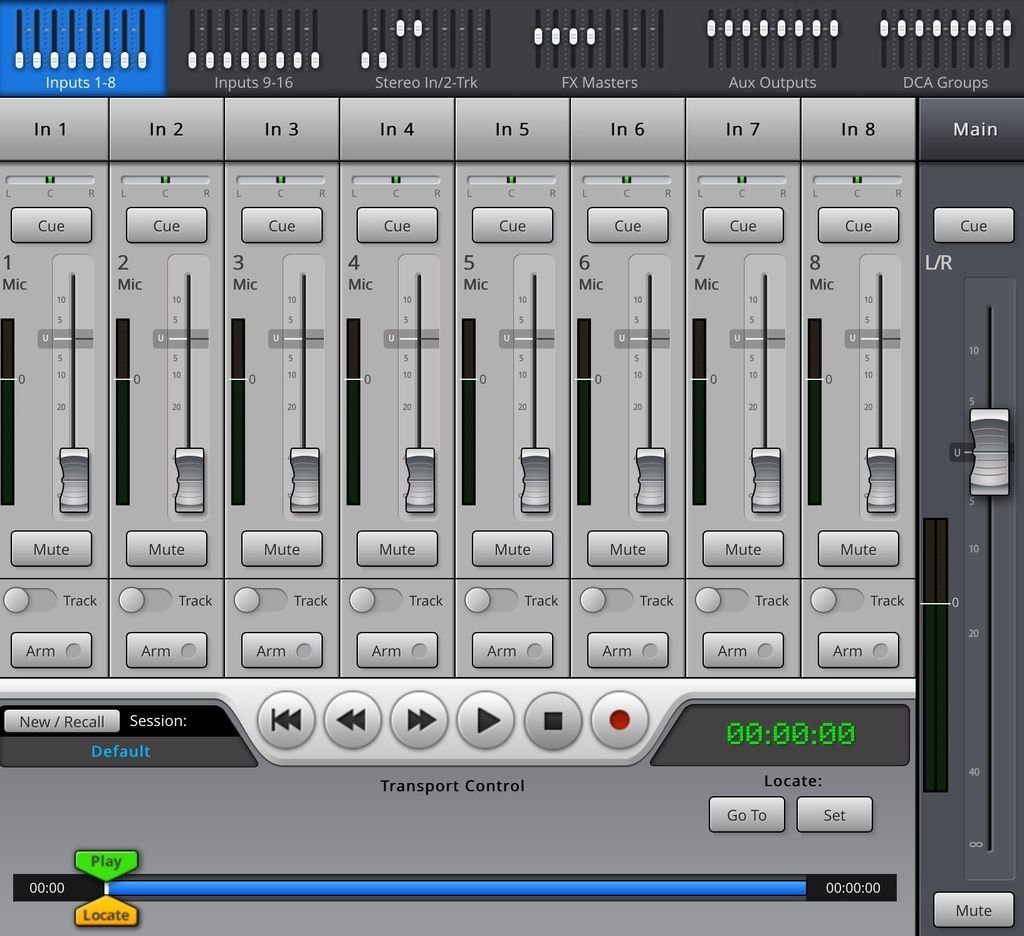The image size is (1024, 936).
Task: Click the In 1 channel fader knob
Action: (74, 480)
